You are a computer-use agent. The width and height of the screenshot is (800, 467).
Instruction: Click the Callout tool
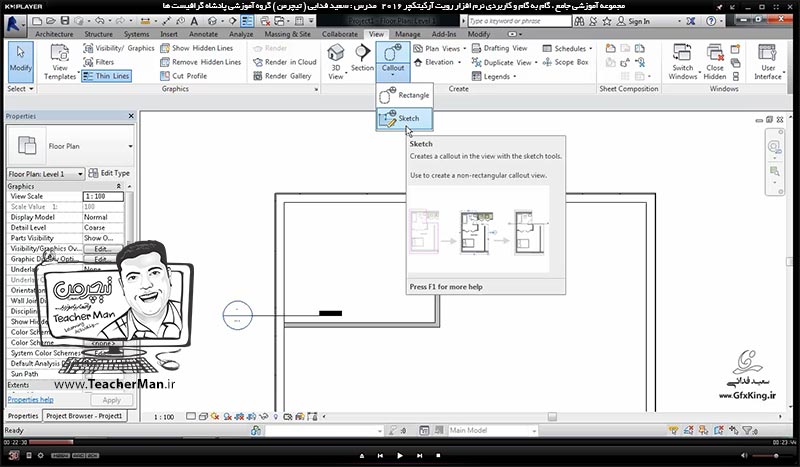pyautogui.click(x=393, y=61)
